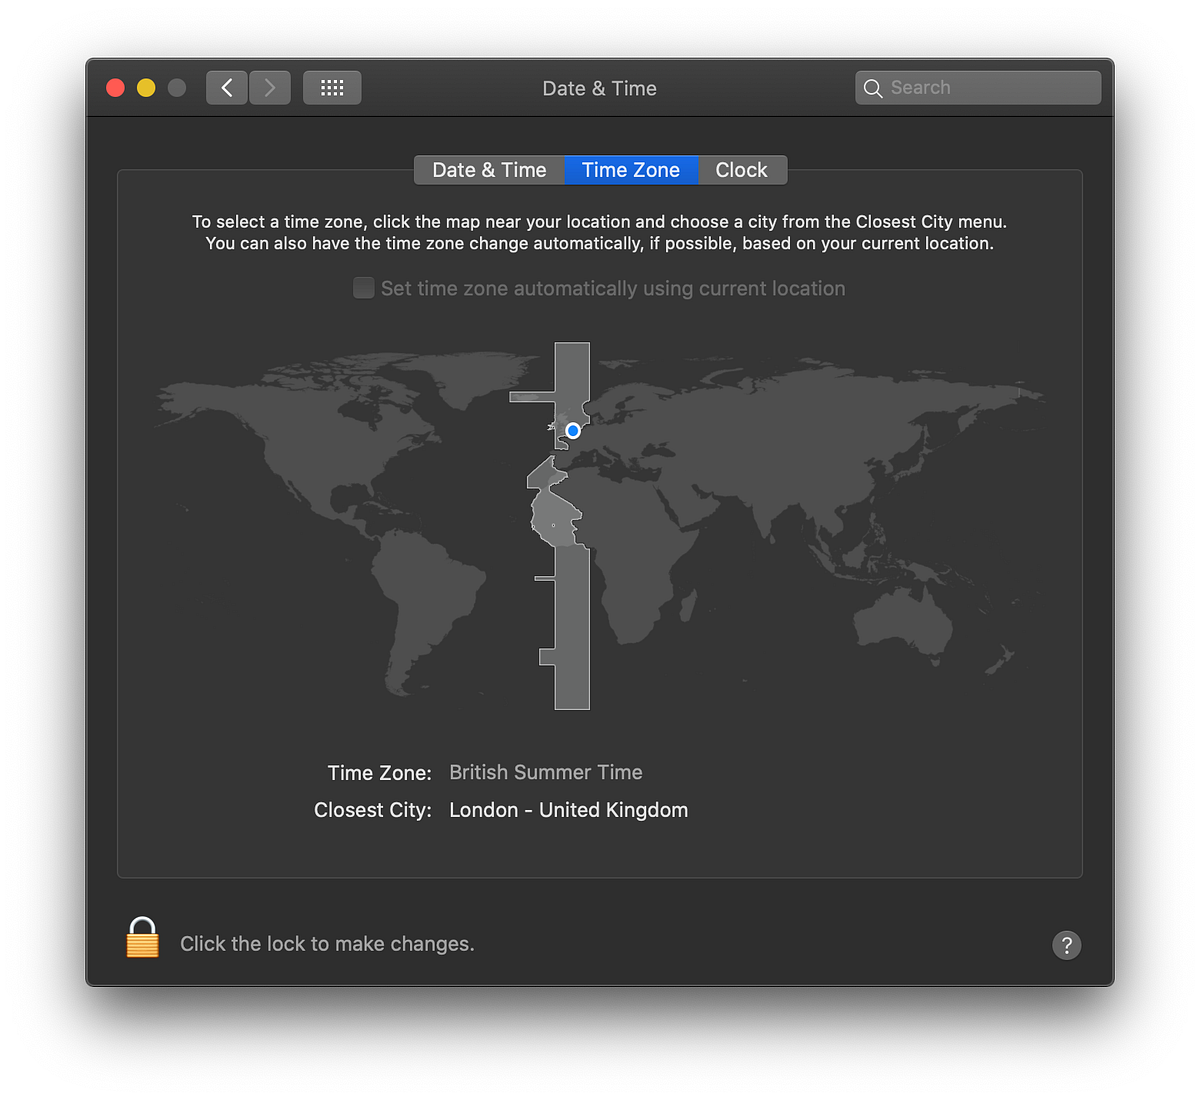Click the British Summer Time label

(x=545, y=772)
